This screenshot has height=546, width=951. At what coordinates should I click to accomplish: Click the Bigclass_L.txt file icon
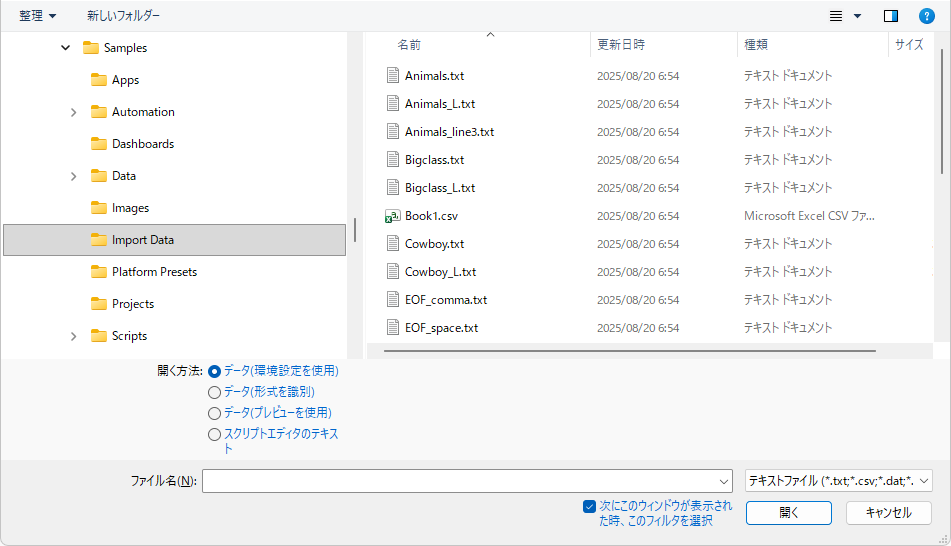coord(393,187)
